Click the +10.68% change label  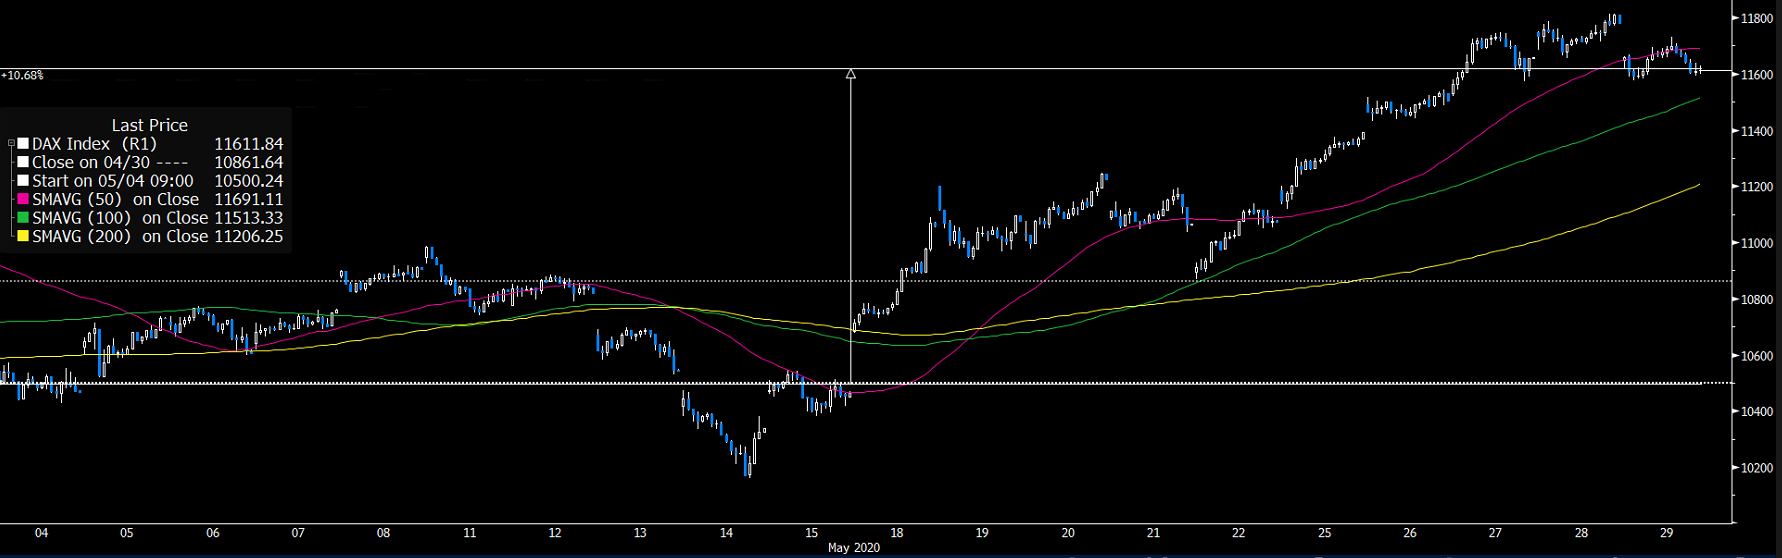[x=22, y=76]
